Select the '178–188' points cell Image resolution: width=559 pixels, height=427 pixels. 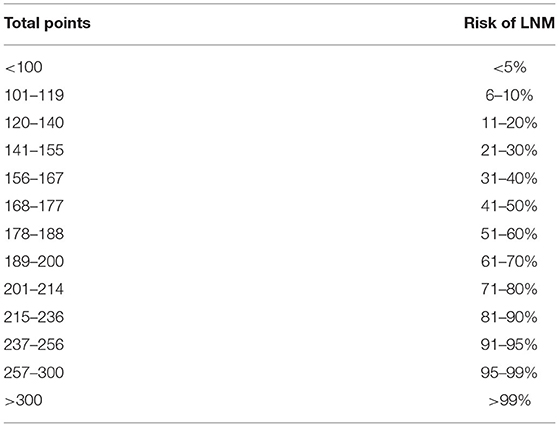click(x=34, y=234)
